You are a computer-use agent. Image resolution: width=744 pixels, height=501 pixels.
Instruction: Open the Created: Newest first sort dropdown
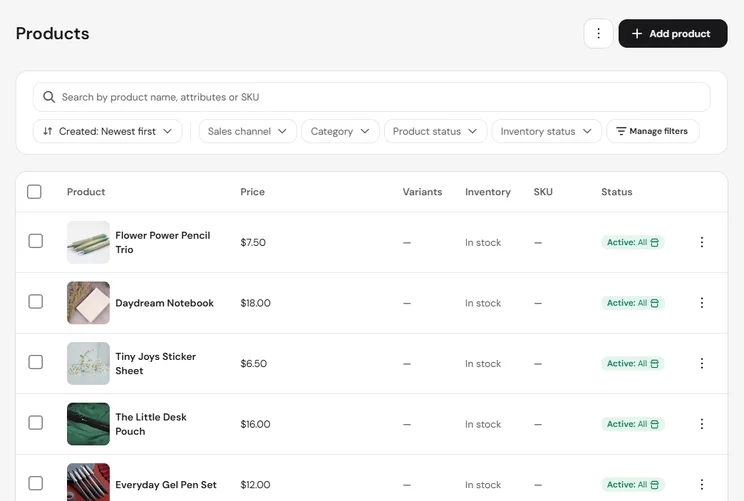[108, 131]
